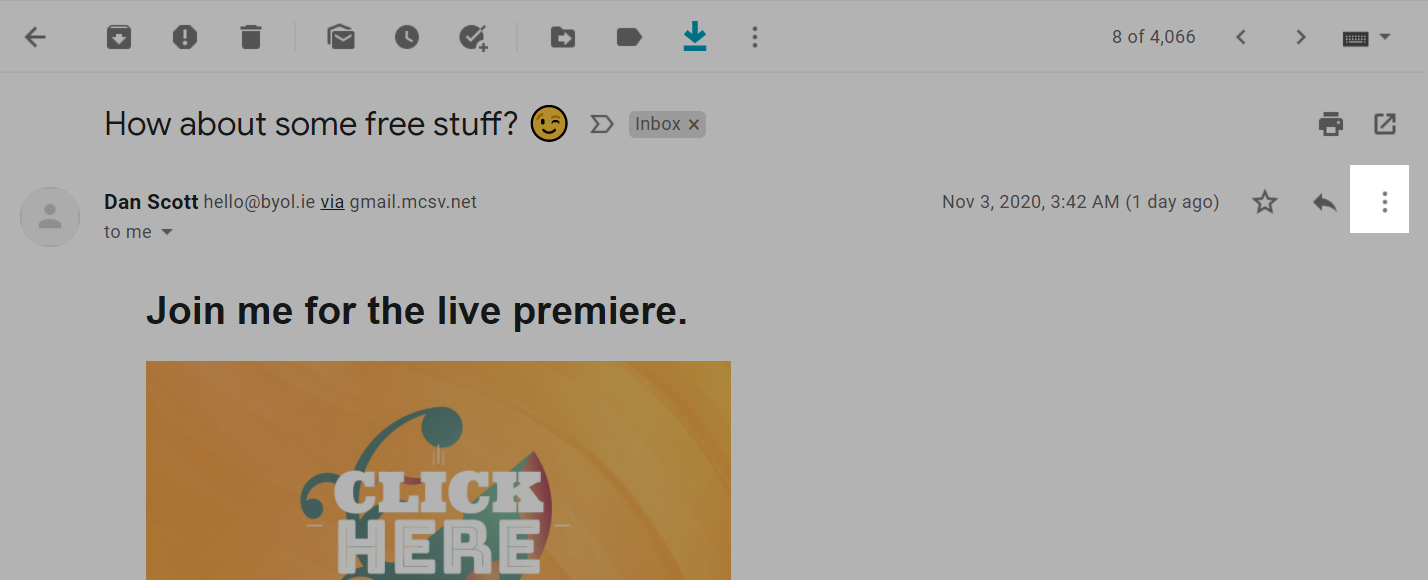Screen dimensions: 1428x580
Task: Delete the email with trash icon
Action: (250, 38)
